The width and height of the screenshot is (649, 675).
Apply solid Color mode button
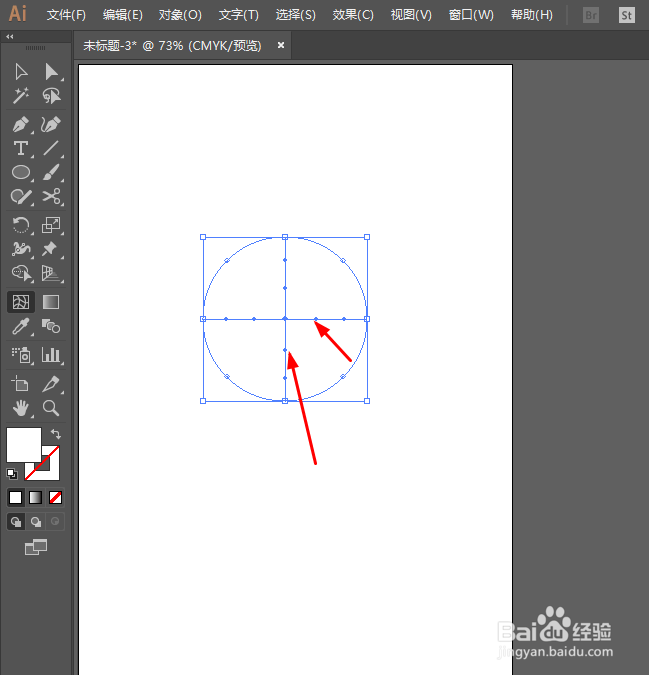pos(15,498)
